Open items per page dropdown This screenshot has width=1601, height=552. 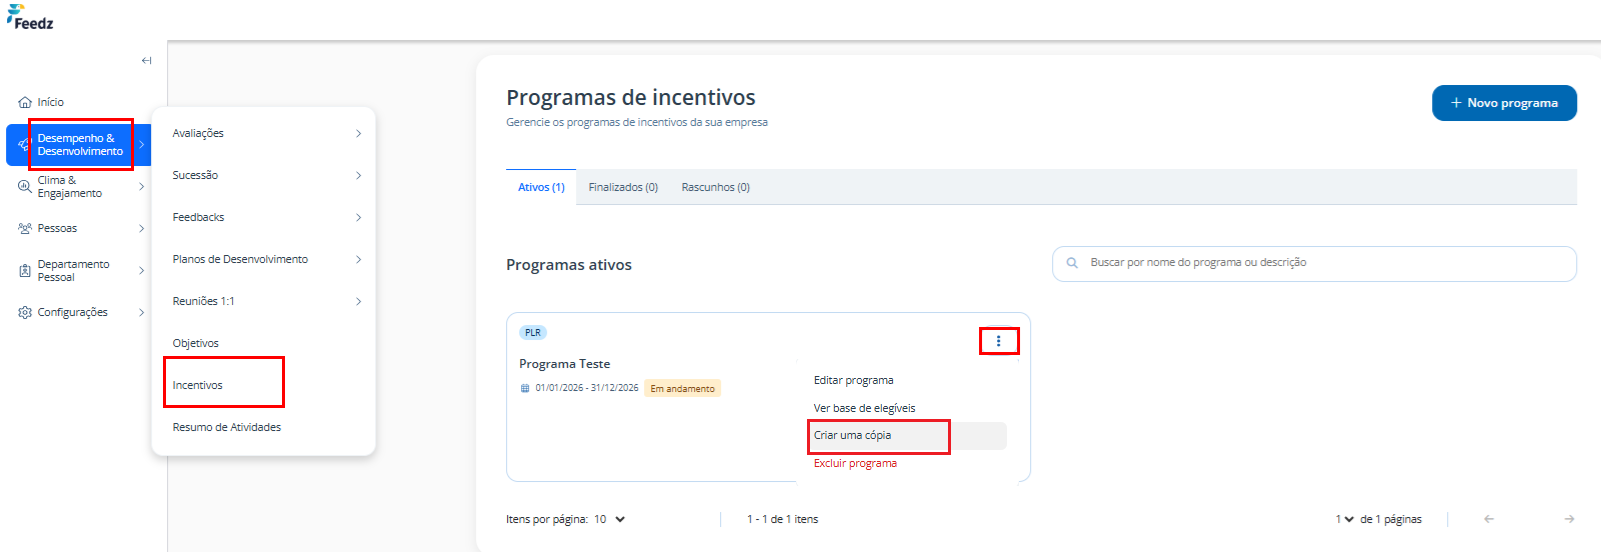[610, 519]
